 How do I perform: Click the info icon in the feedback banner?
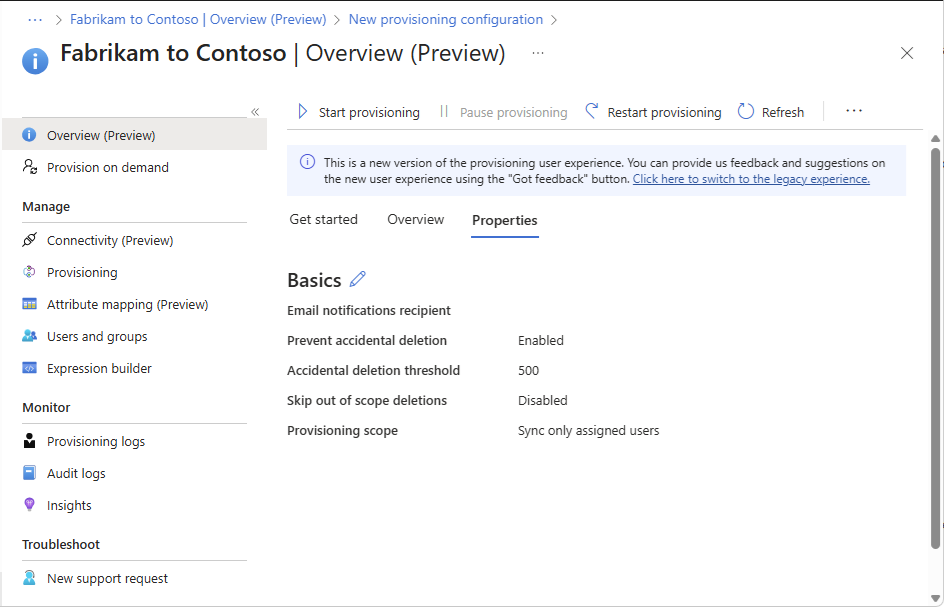tap(307, 162)
